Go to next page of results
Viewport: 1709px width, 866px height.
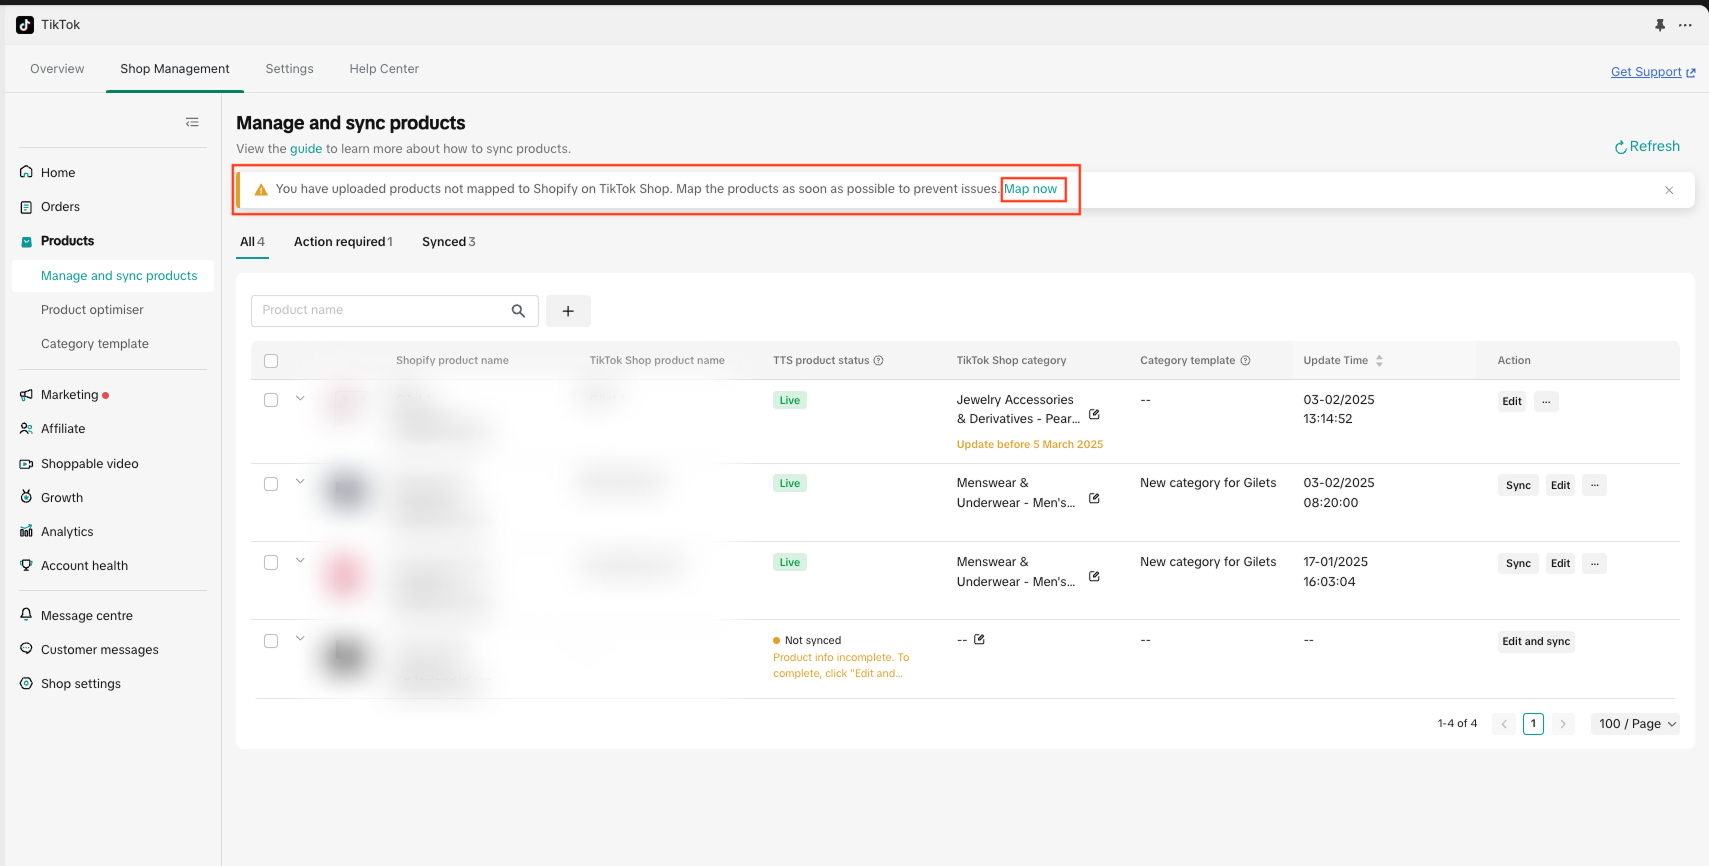[1563, 724]
